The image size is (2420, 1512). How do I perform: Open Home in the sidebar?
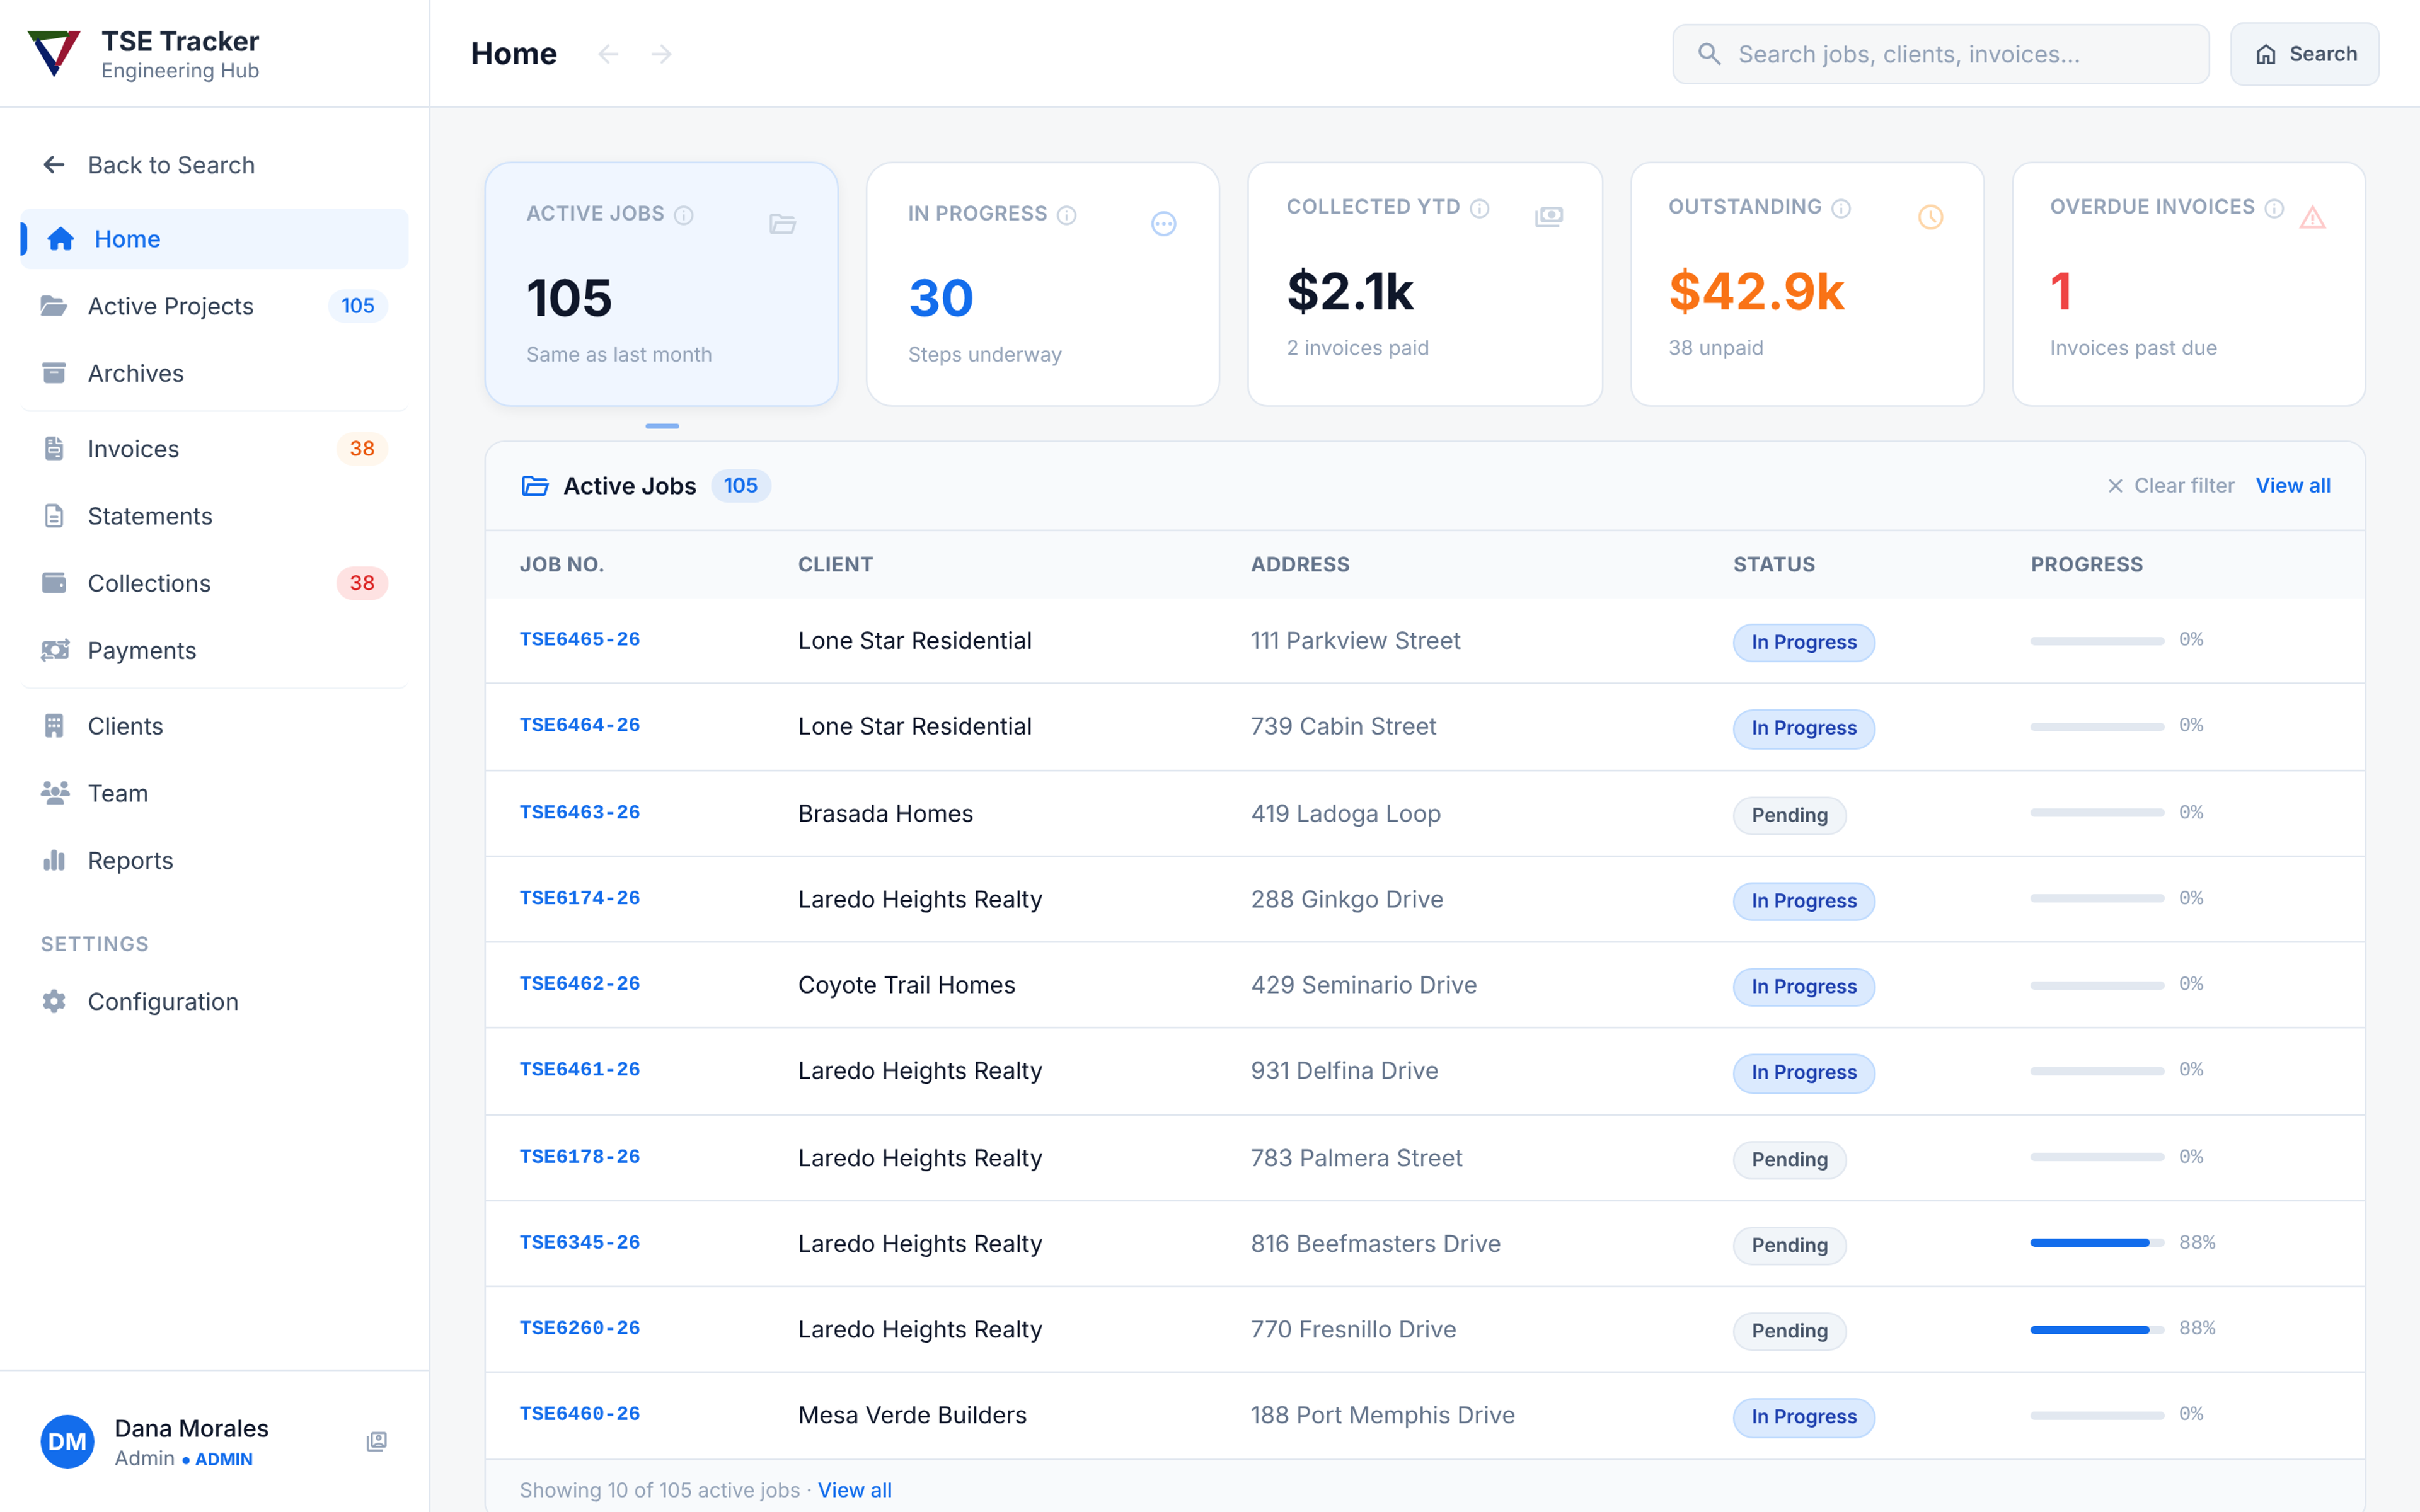(214, 239)
